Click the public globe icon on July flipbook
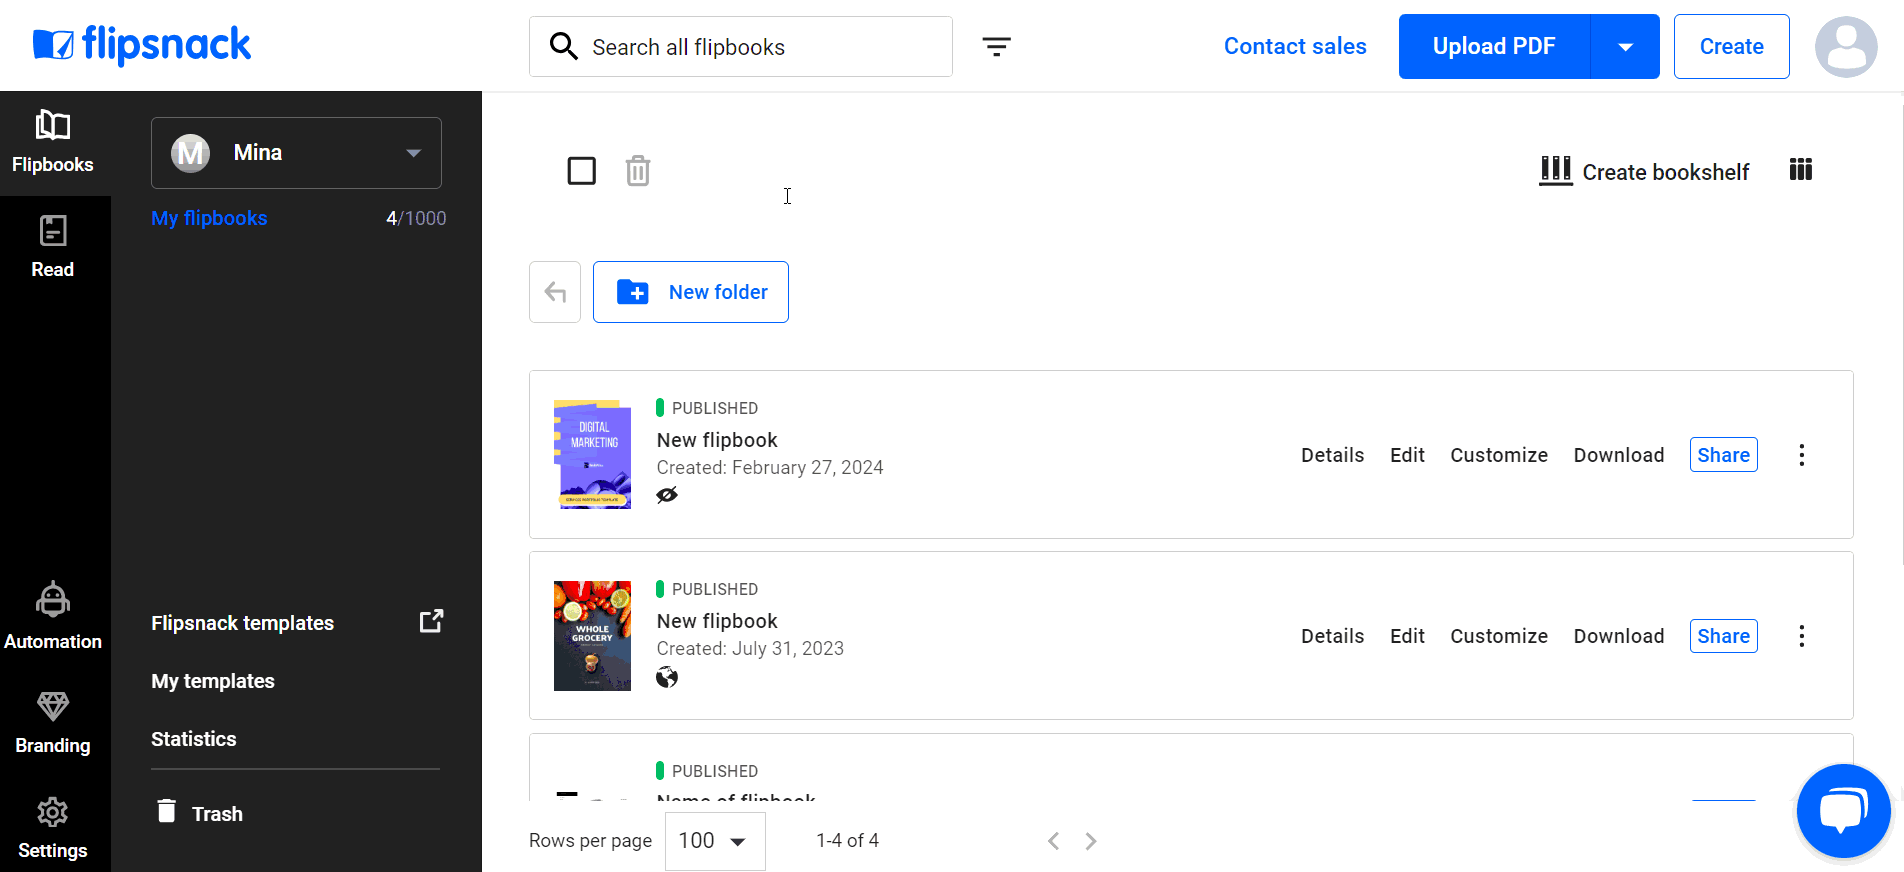 tap(667, 678)
